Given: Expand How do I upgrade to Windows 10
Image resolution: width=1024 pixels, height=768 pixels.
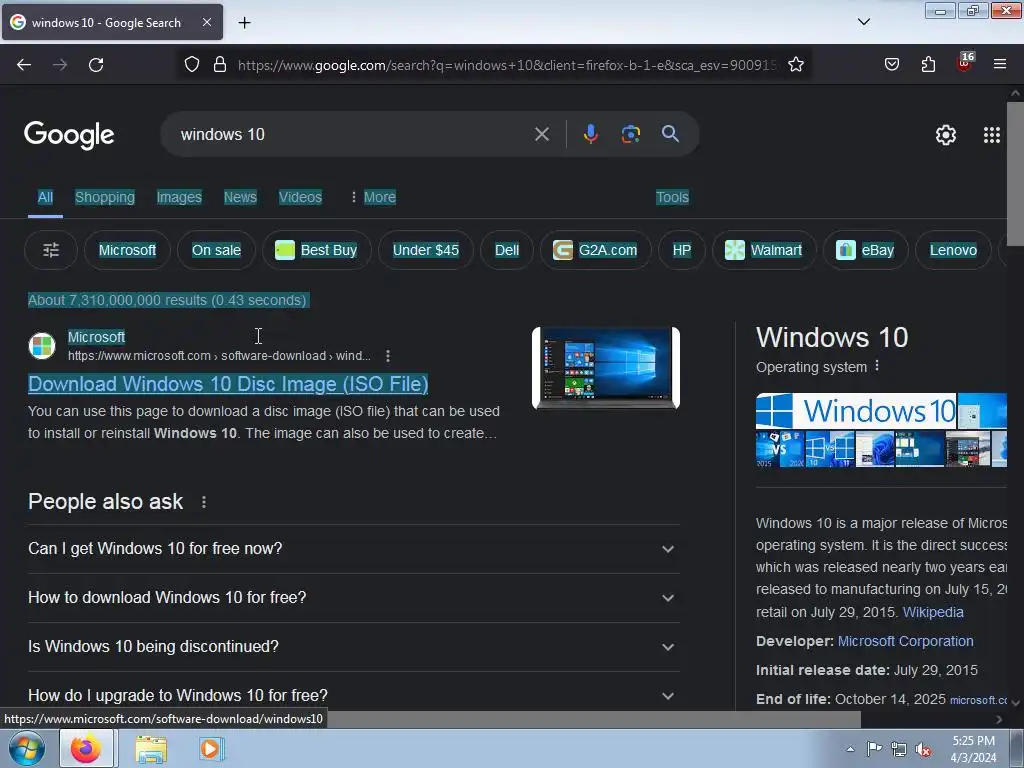Looking at the screenshot, I should (353, 694).
